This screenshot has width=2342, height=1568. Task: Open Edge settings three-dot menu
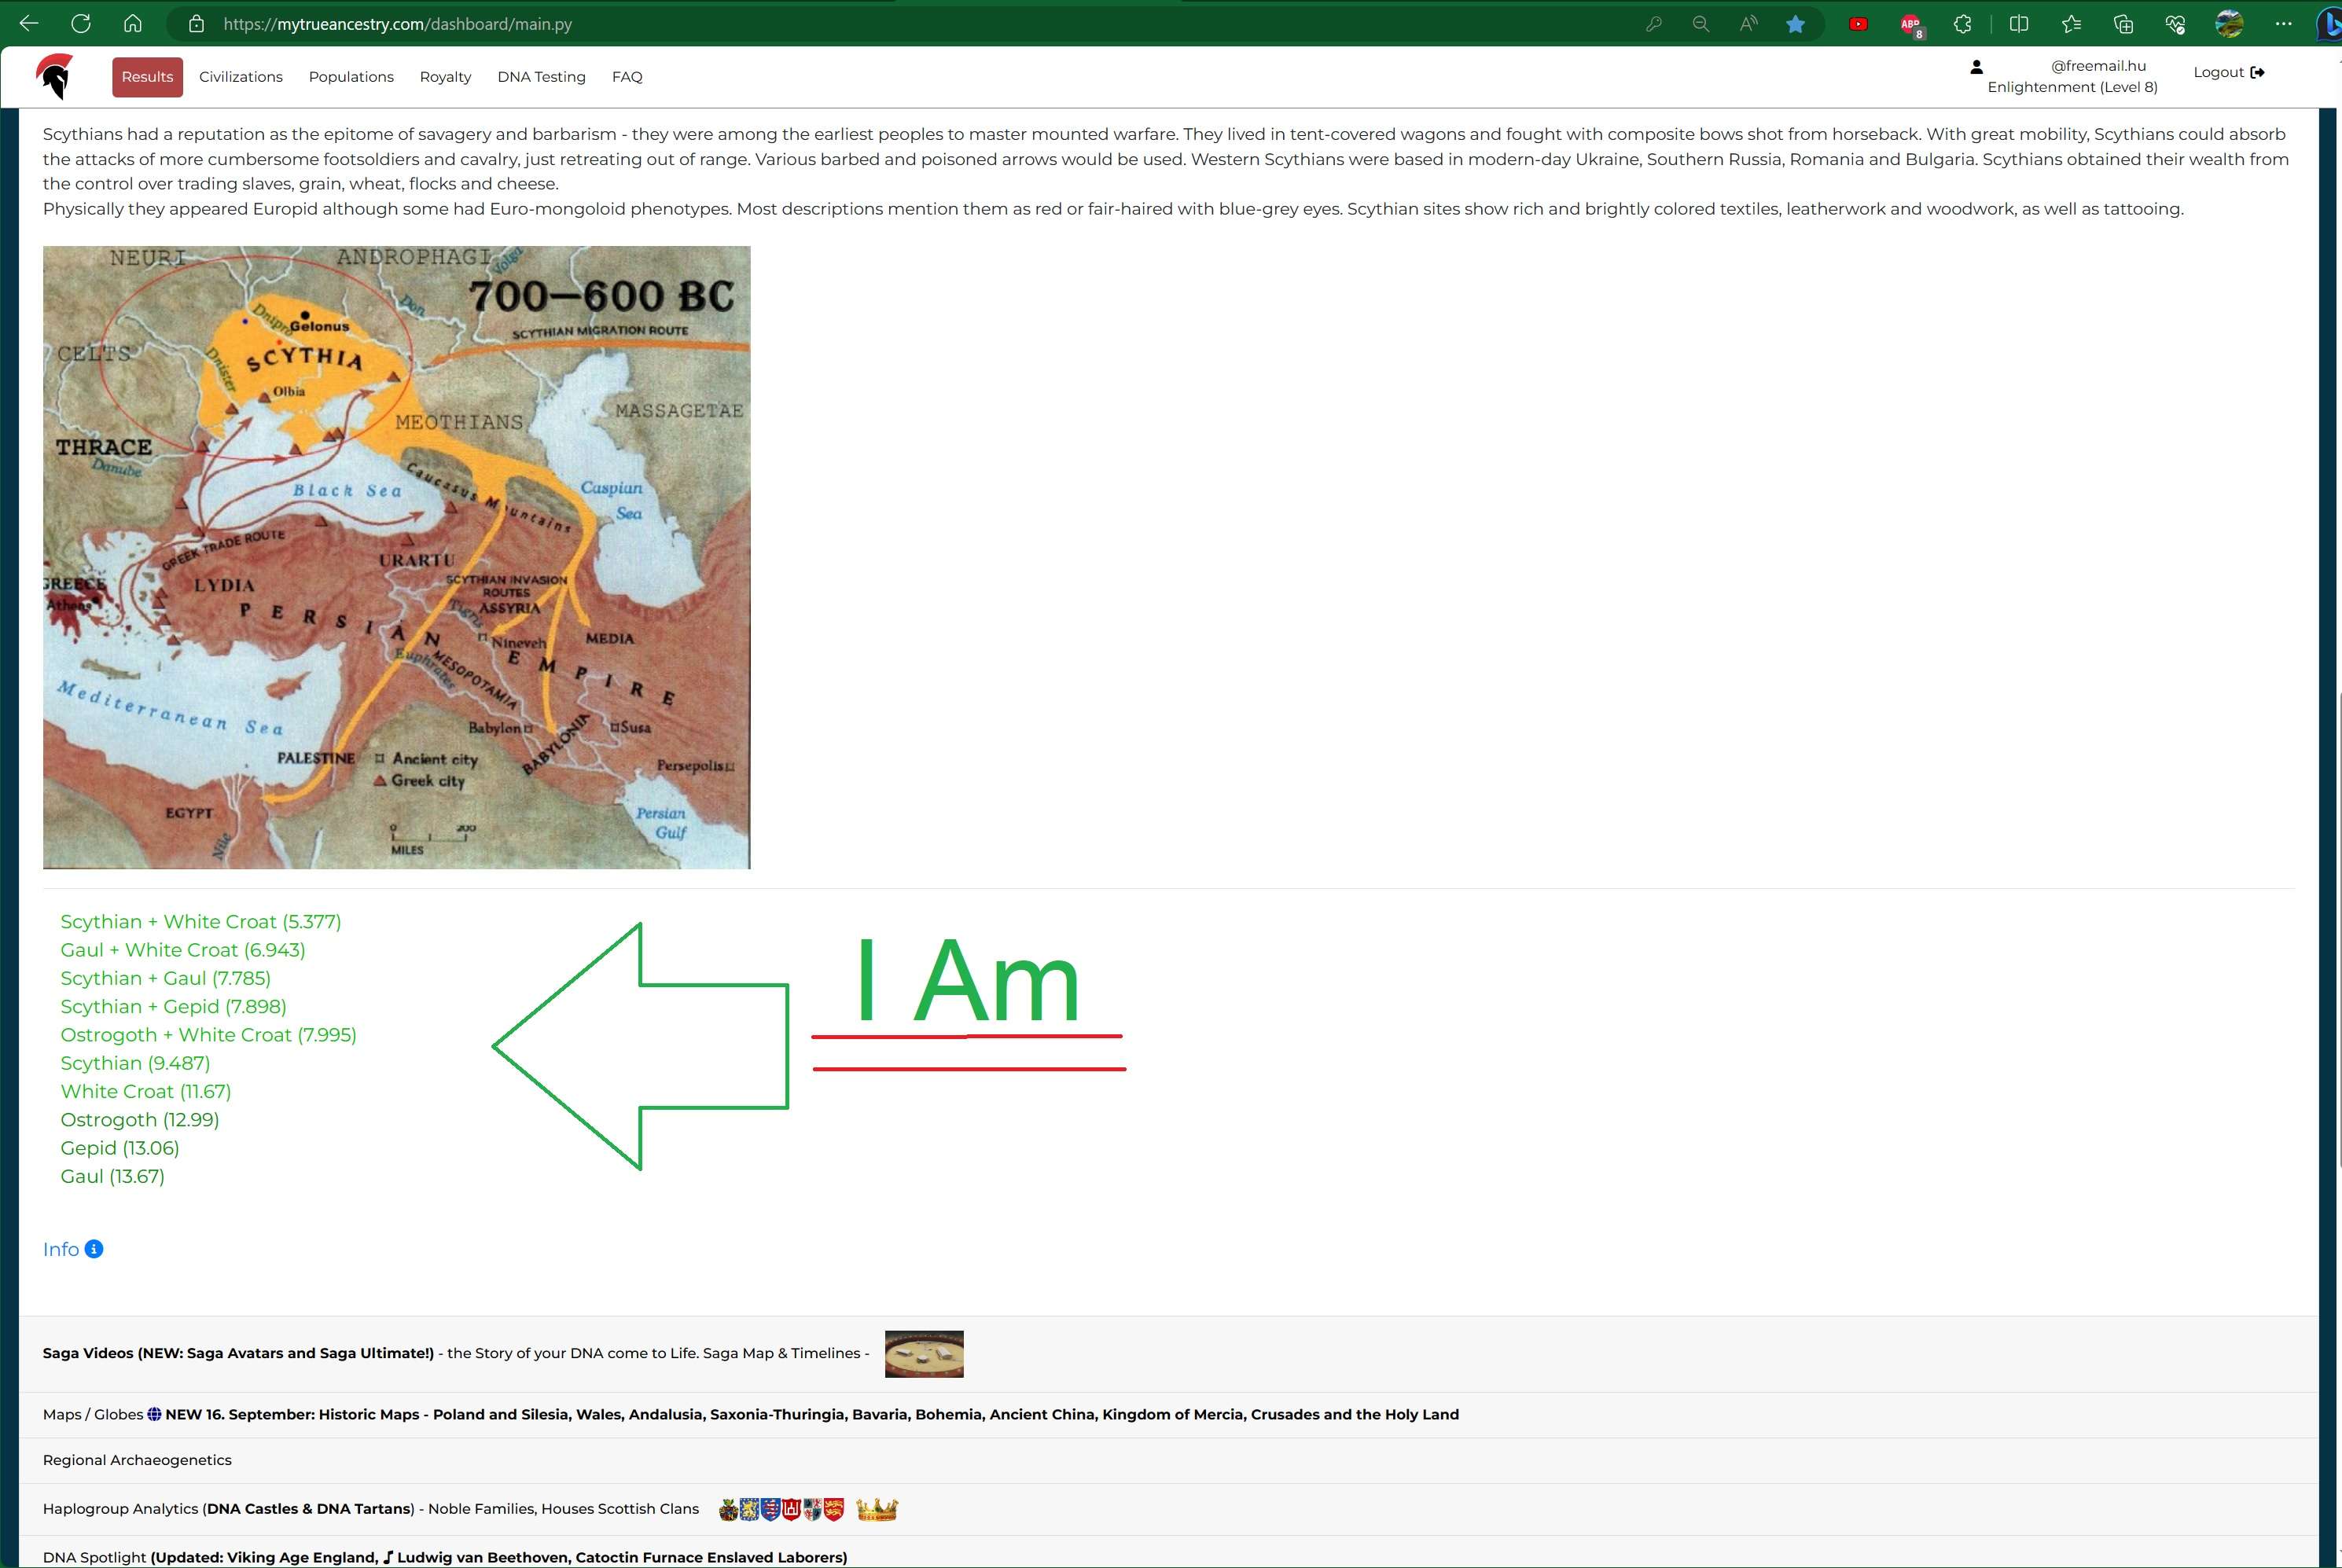(2282, 24)
